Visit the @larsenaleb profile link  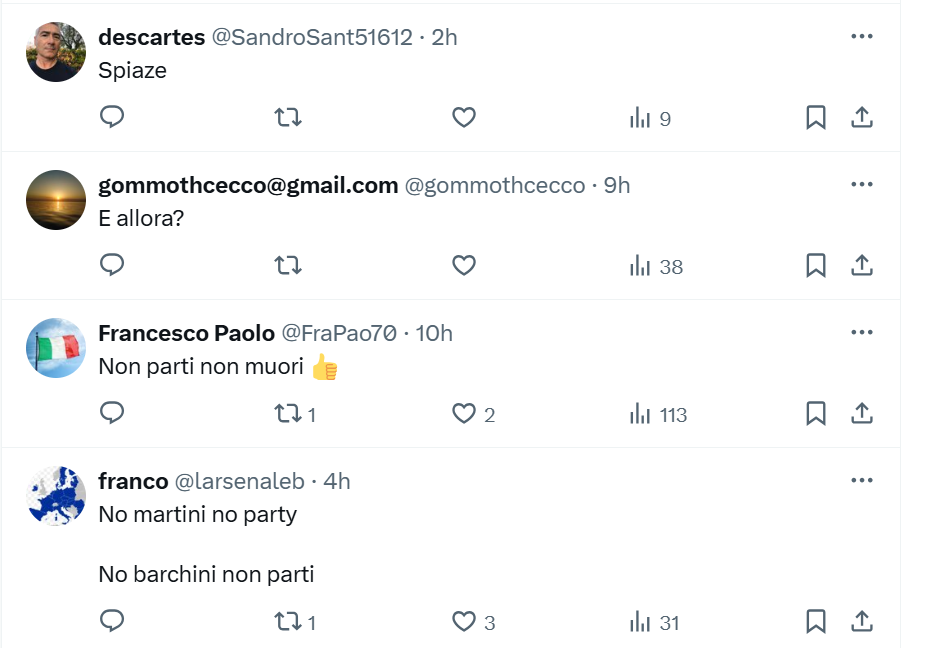pos(239,481)
